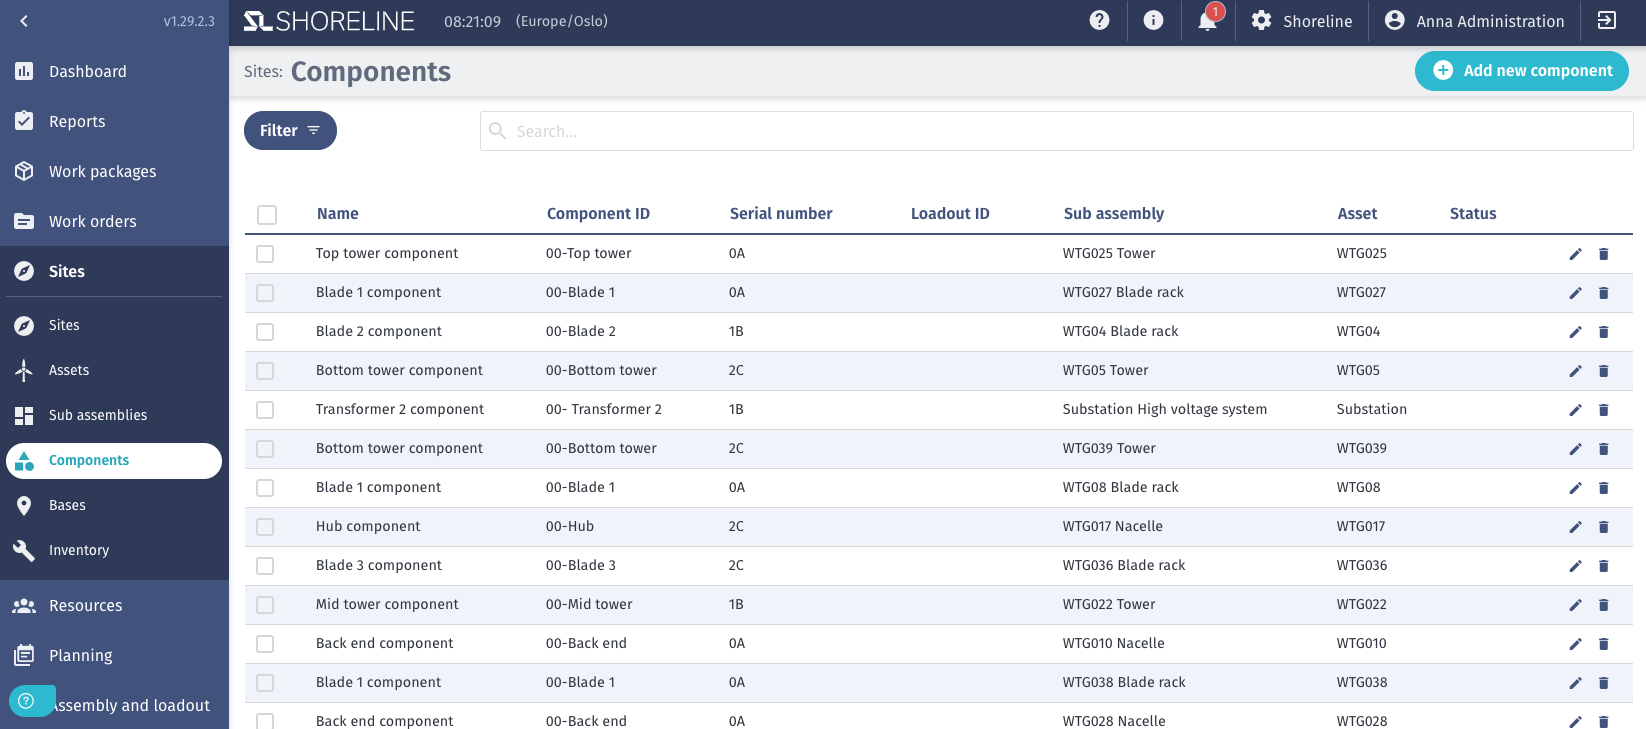This screenshot has height=729, width=1646.
Task: Delete Mid tower component row
Action: pyautogui.click(x=1603, y=605)
